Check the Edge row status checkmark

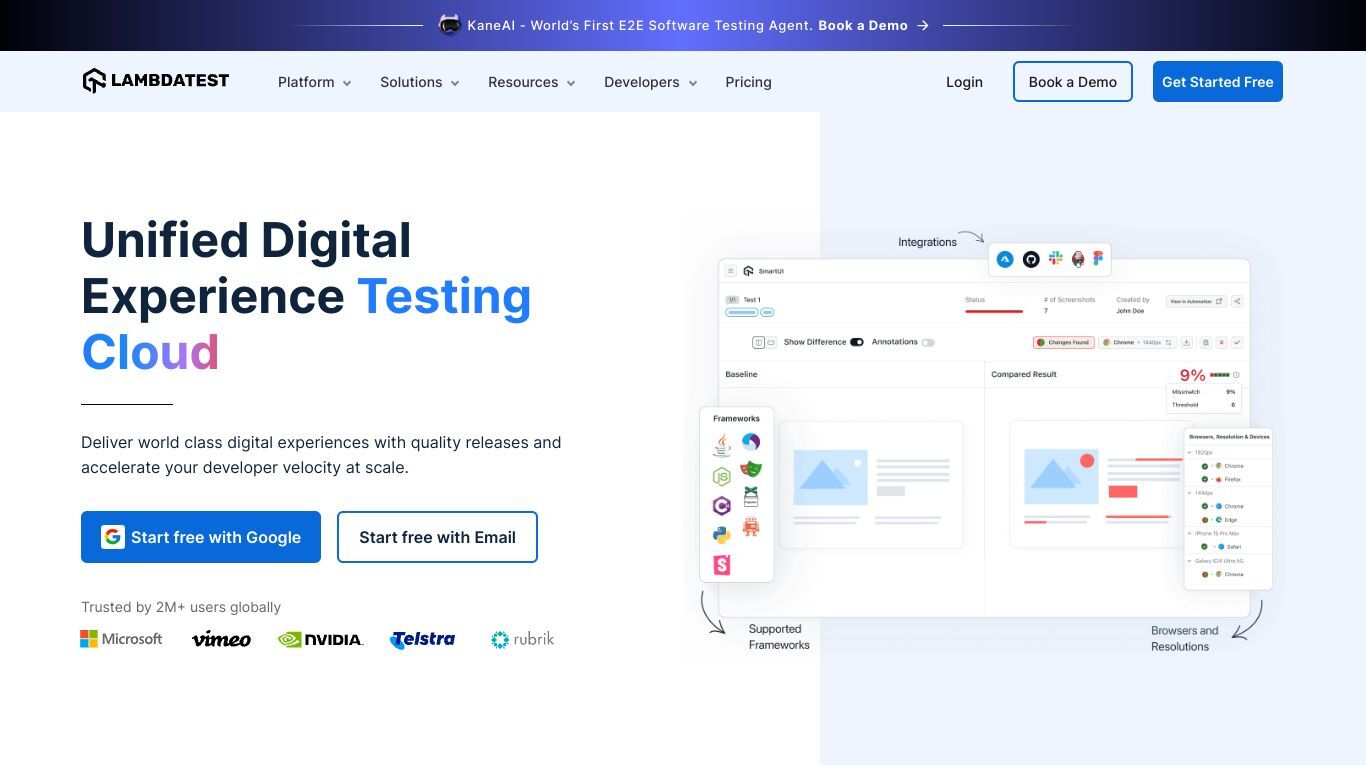click(x=1205, y=520)
